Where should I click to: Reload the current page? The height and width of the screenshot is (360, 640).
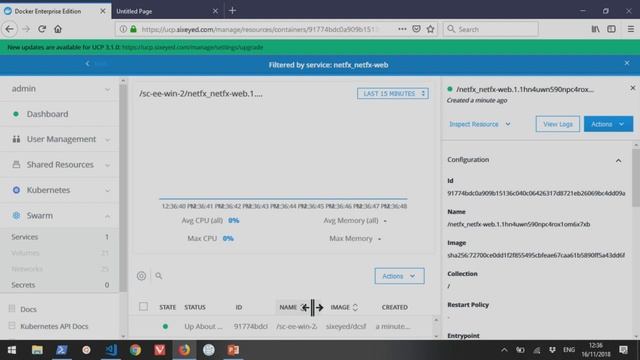click(x=42, y=29)
